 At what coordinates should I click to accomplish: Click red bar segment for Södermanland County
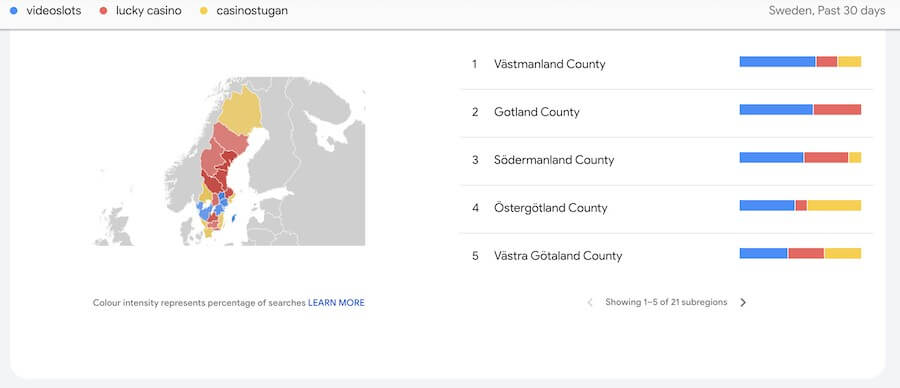click(826, 157)
